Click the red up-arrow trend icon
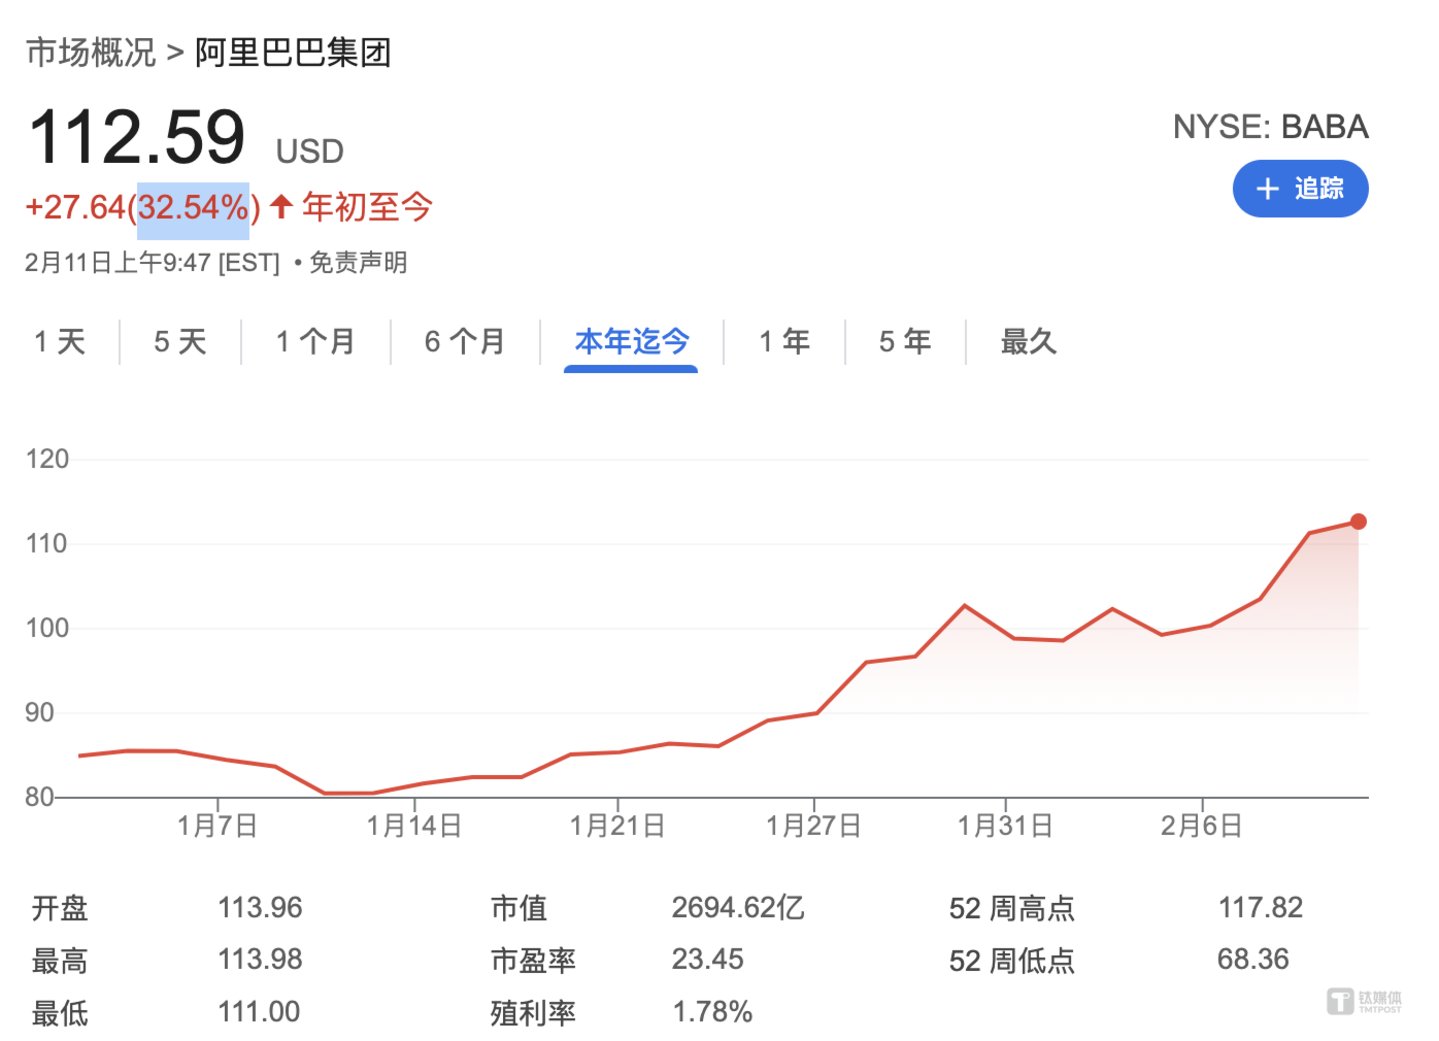This screenshot has width=1439, height=1041. (281, 207)
